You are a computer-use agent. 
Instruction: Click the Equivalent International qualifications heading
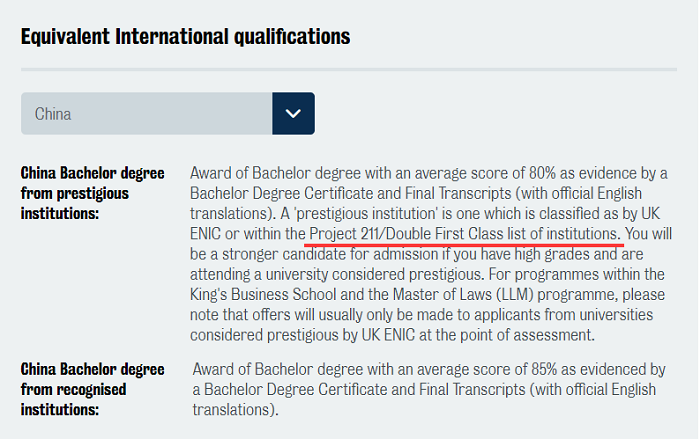[x=185, y=37]
